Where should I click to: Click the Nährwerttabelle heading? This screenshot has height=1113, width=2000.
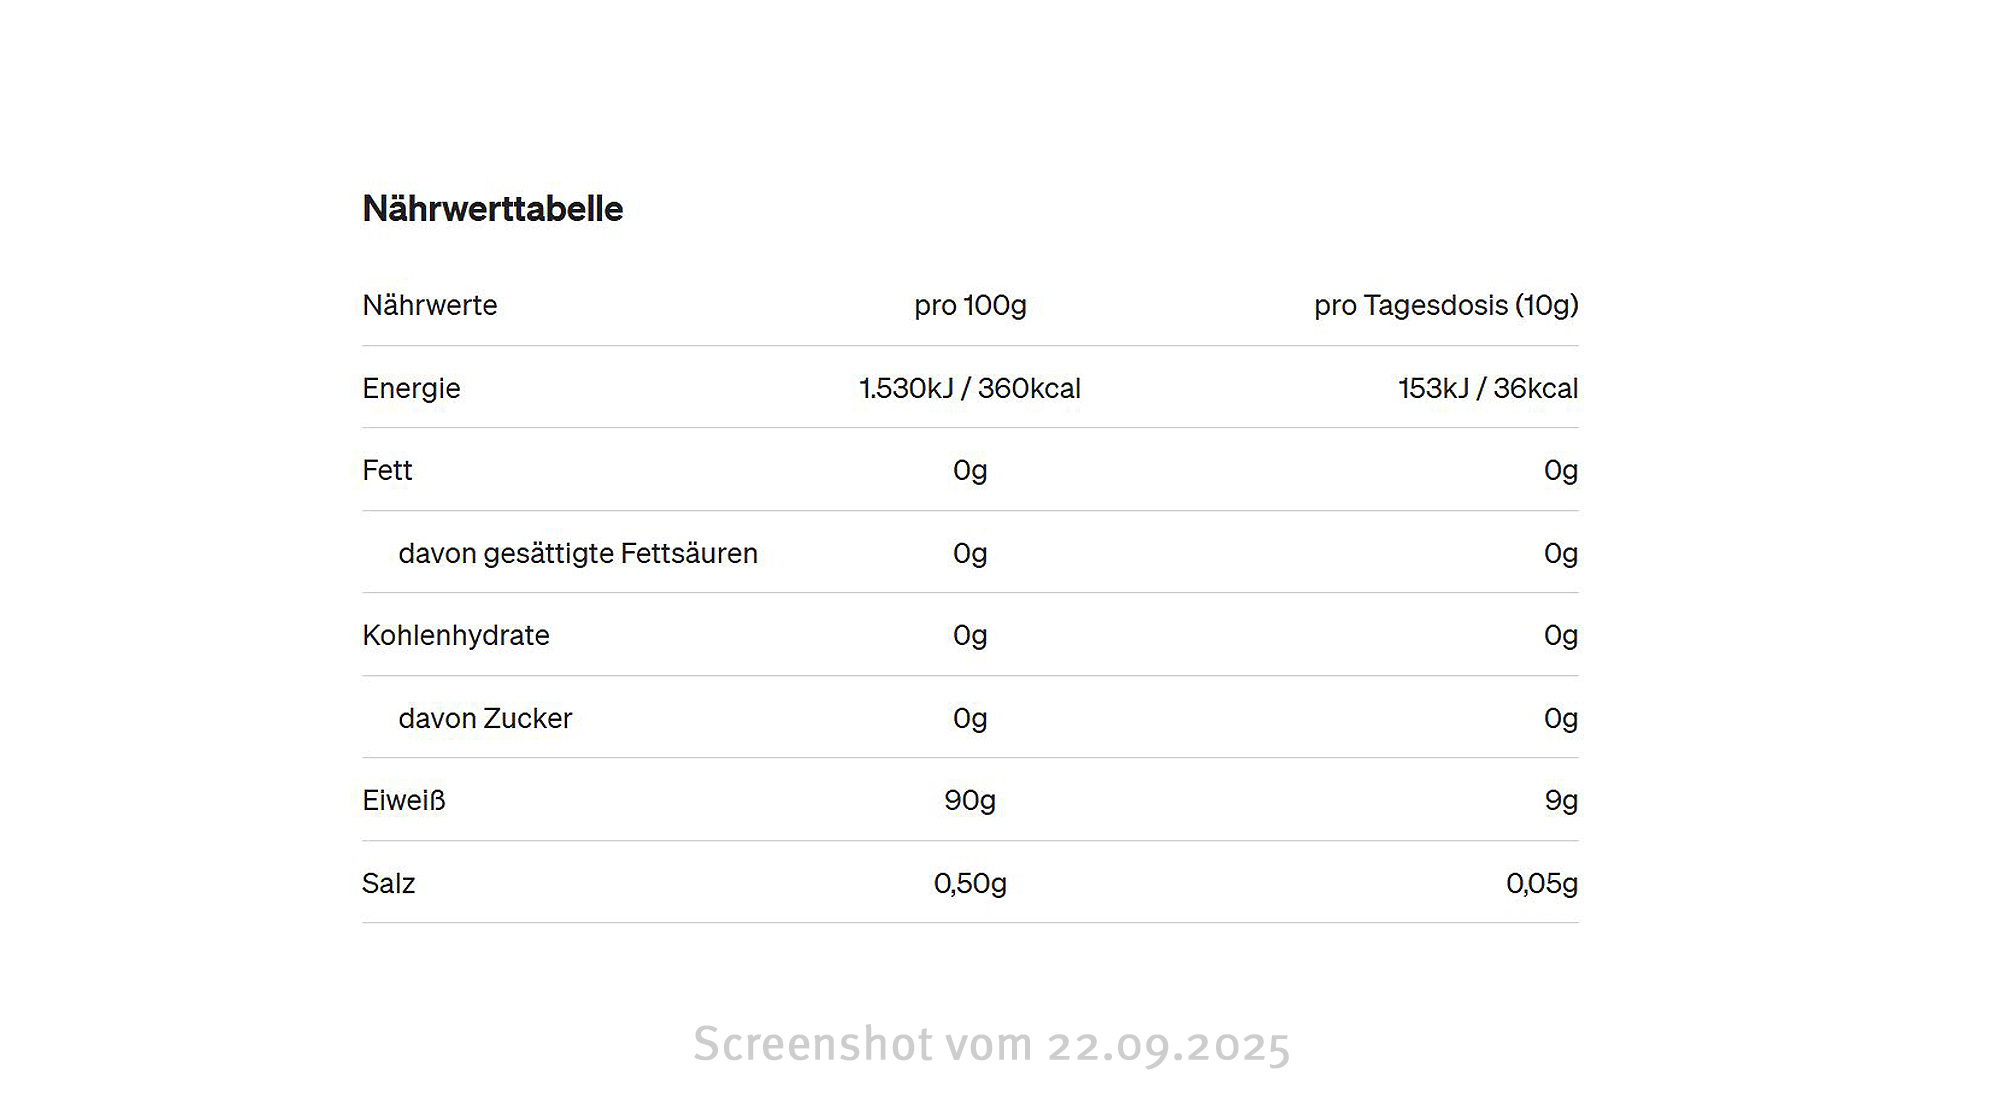click(492, 209)
